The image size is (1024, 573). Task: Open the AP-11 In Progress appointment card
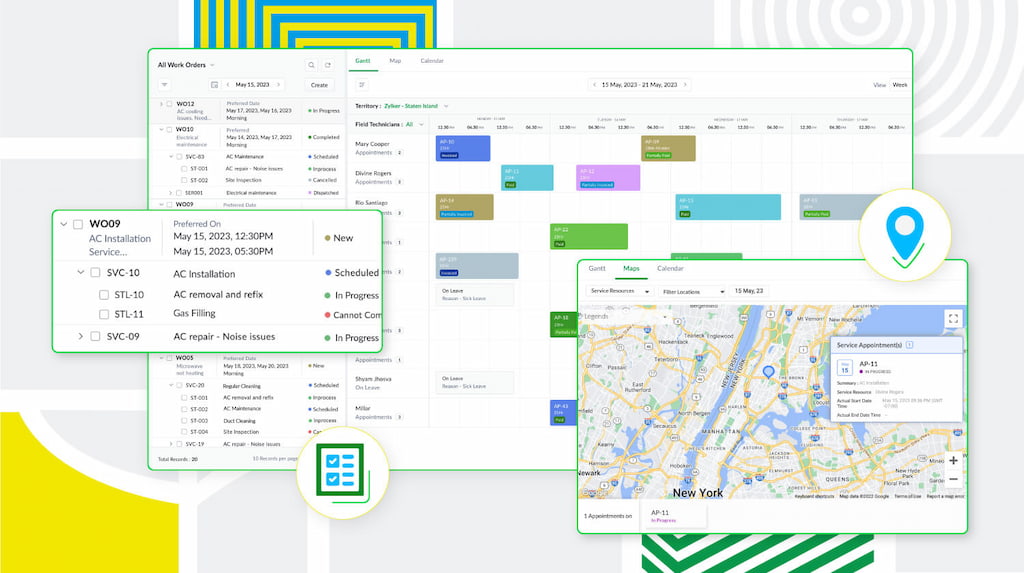click(673, 516)
